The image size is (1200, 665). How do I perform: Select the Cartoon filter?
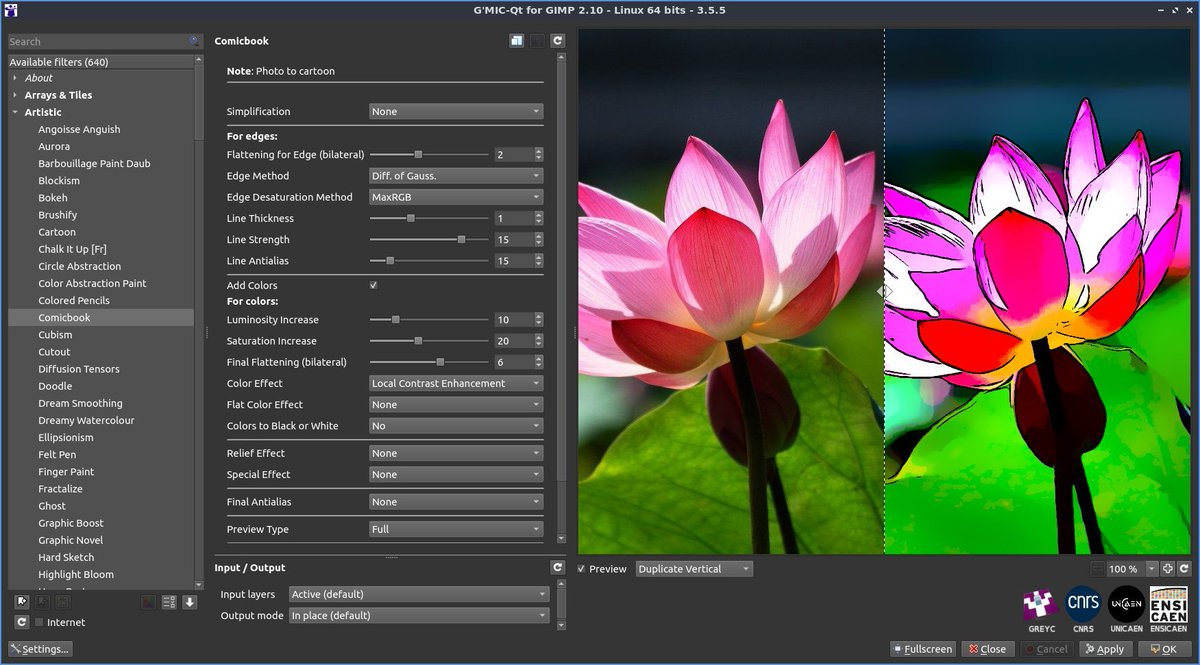click(x=57, y=232)
